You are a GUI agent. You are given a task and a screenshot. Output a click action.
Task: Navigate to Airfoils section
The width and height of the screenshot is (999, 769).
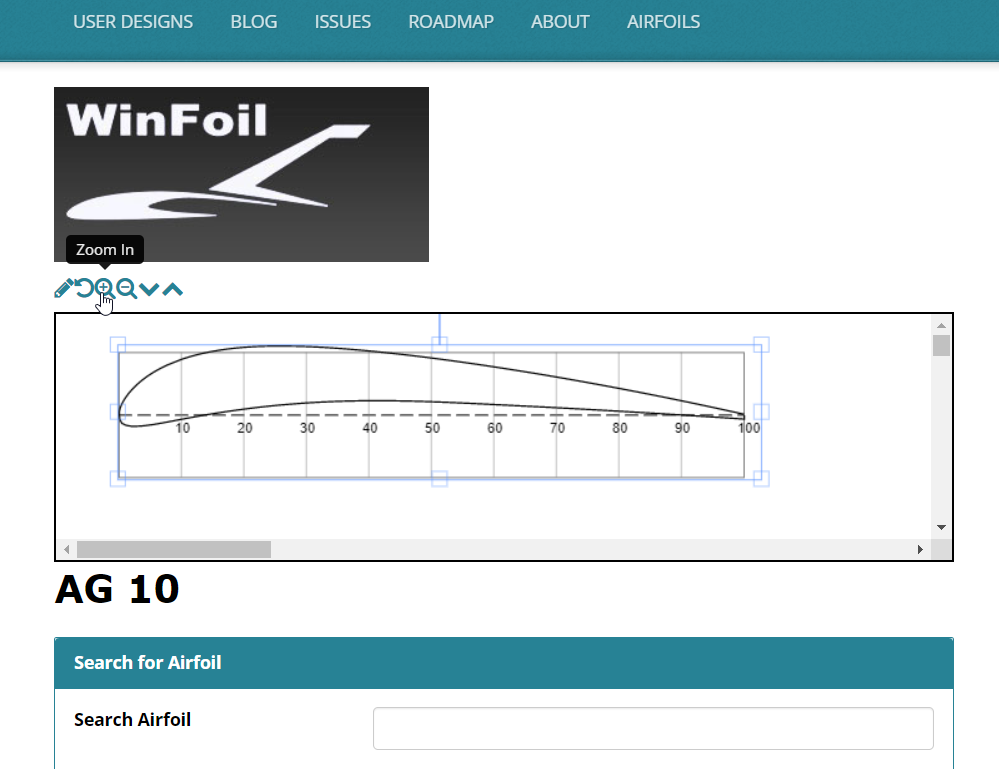pyautogui.click(x=663, y=22)
